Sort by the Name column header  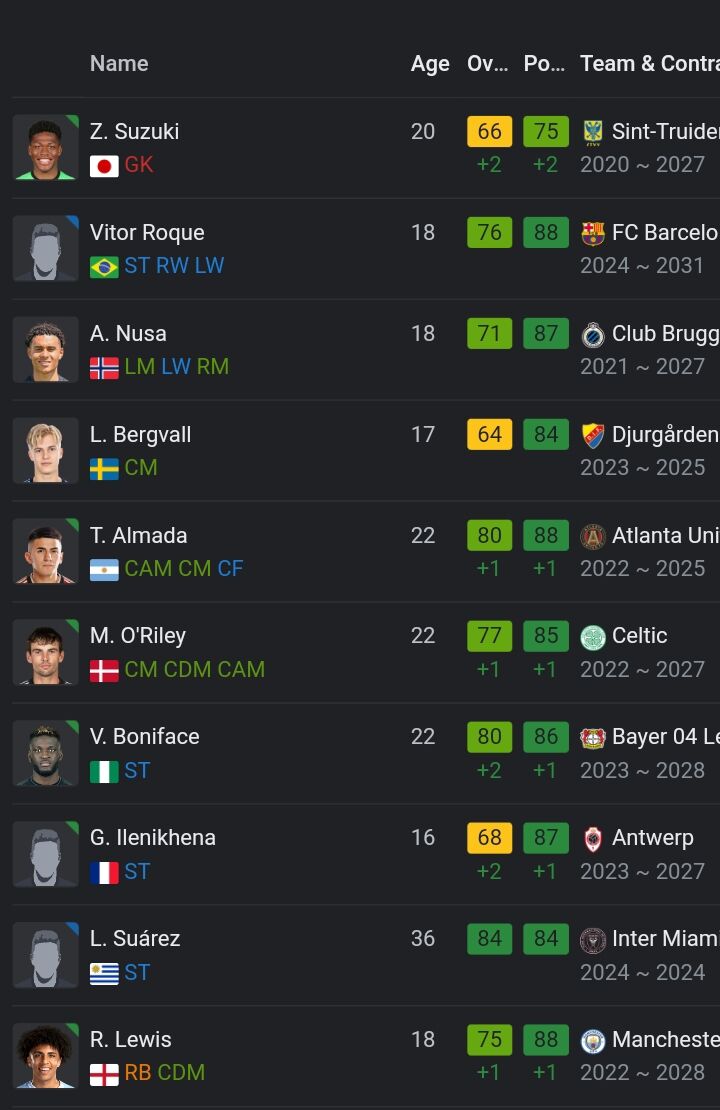pos(119,64)
